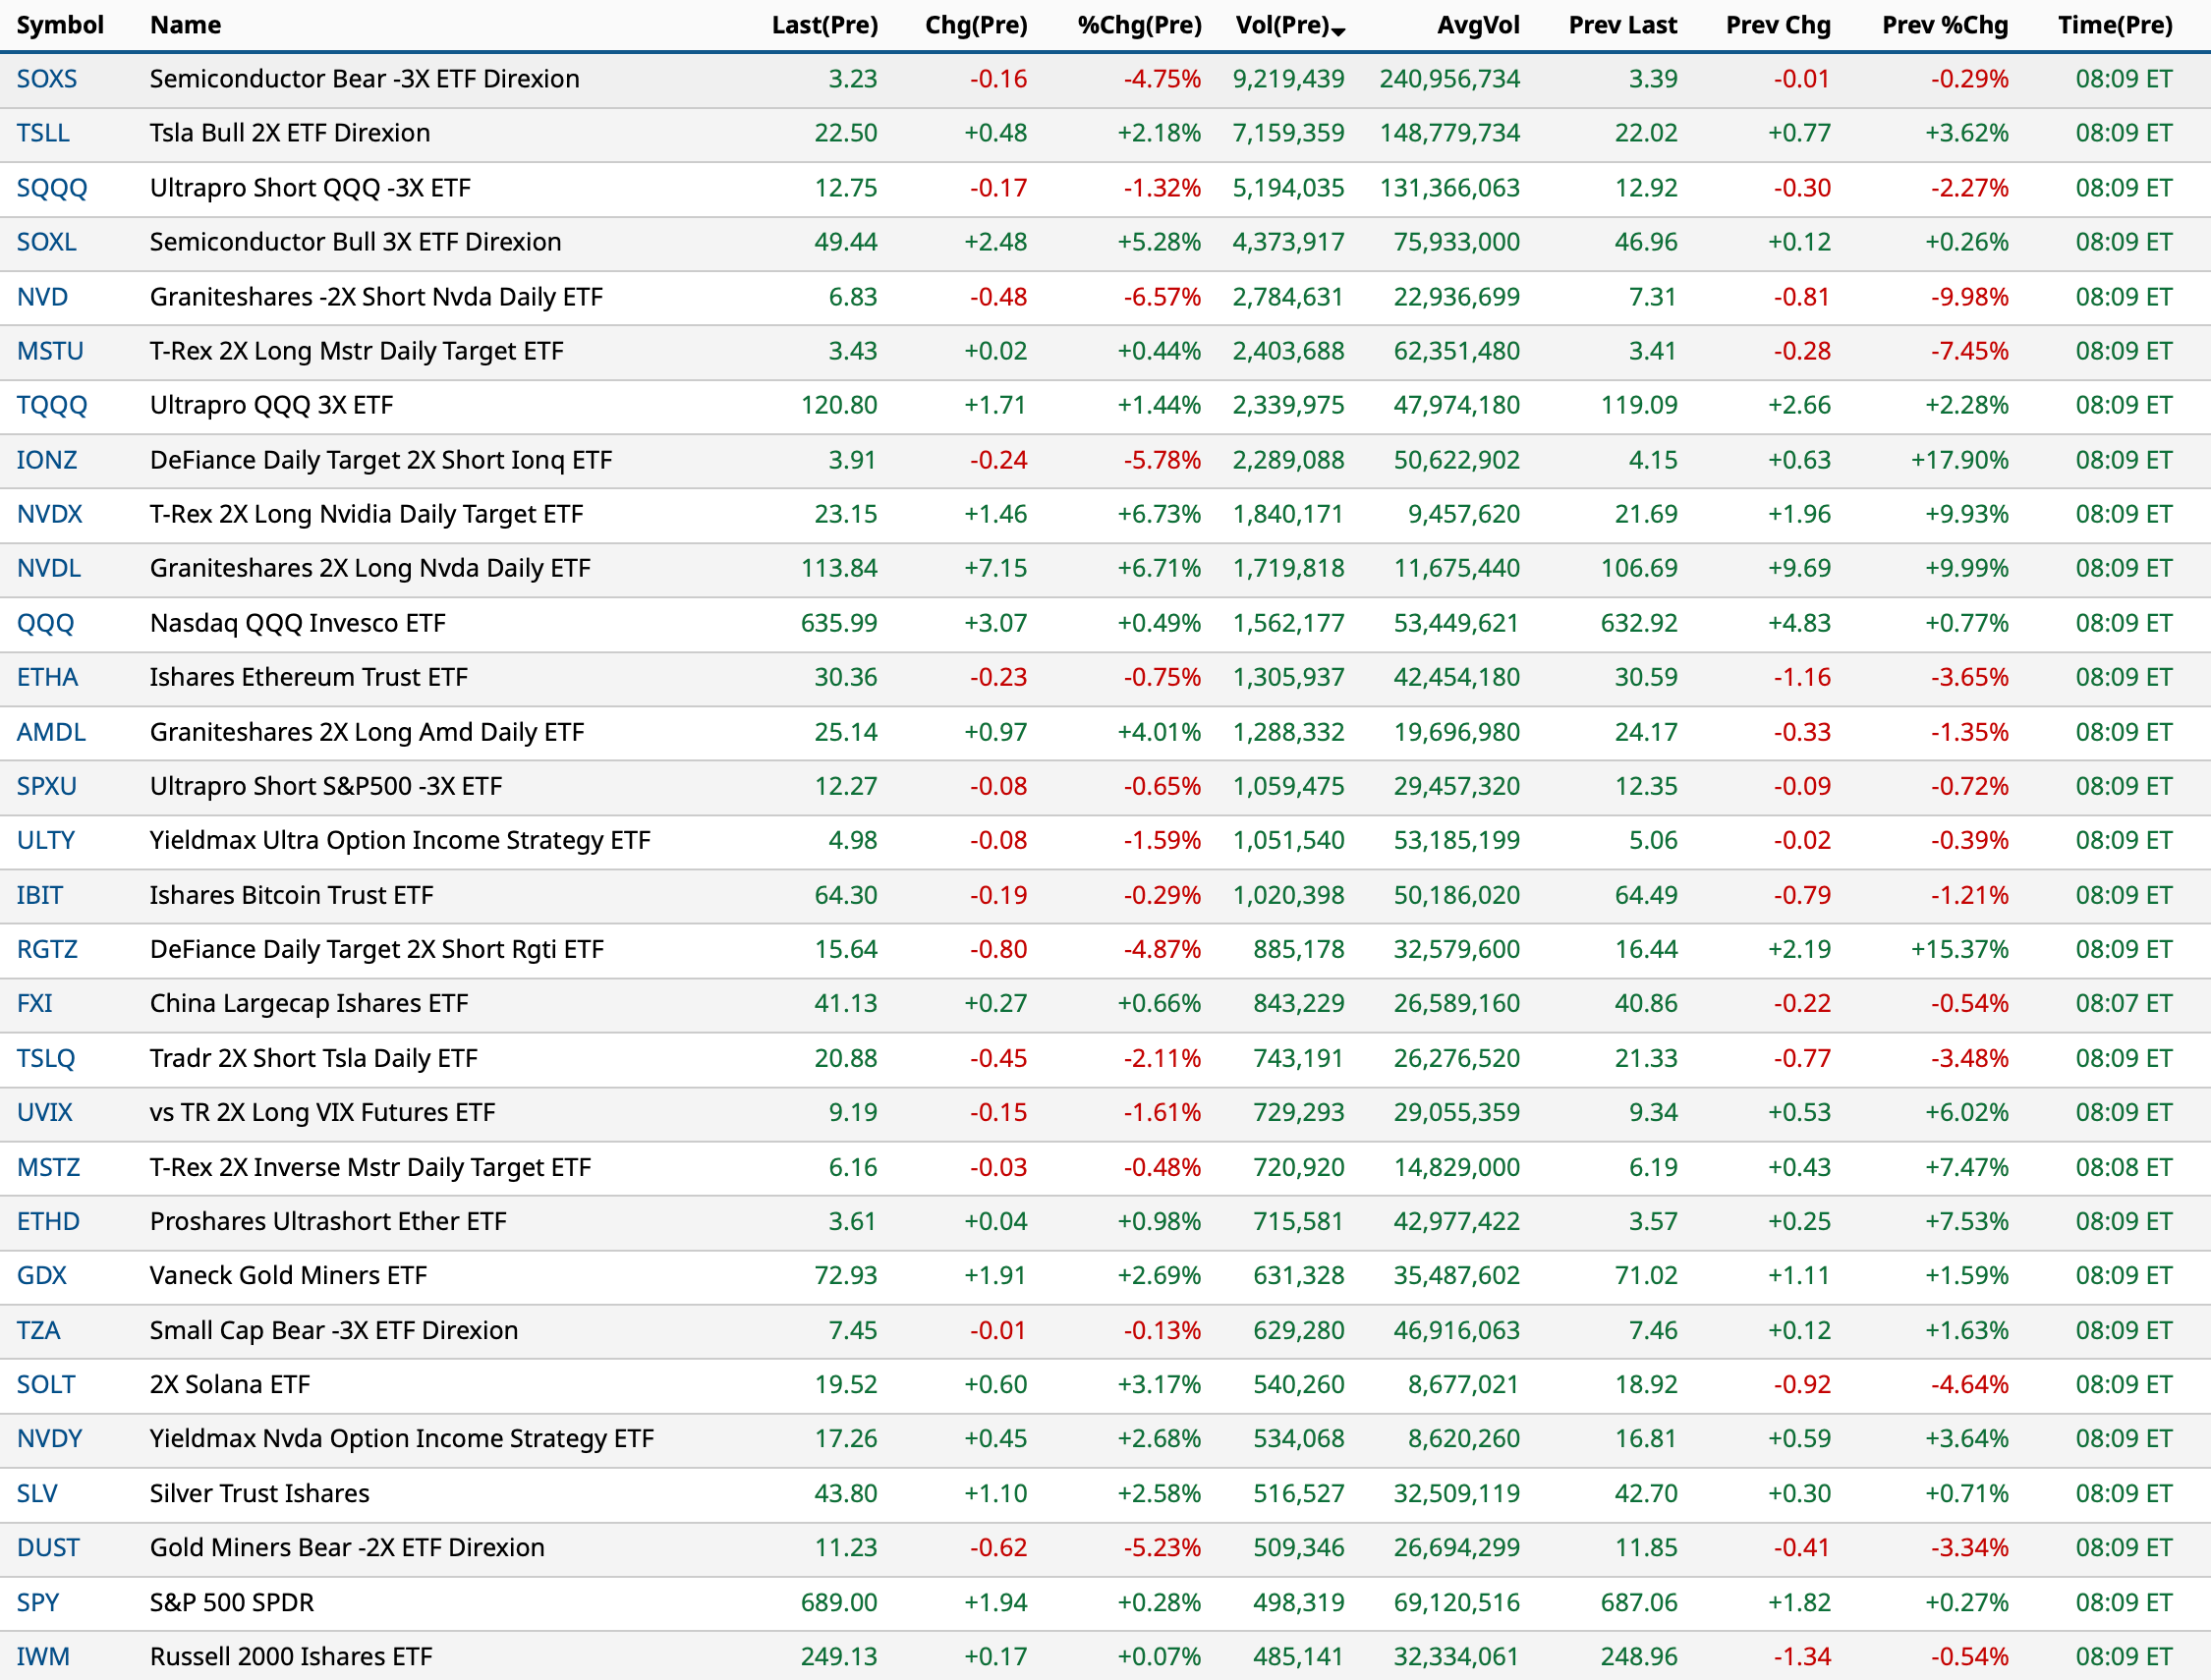
Task: Sort by Prev %Chg column header
Action: coord(1944,25)
